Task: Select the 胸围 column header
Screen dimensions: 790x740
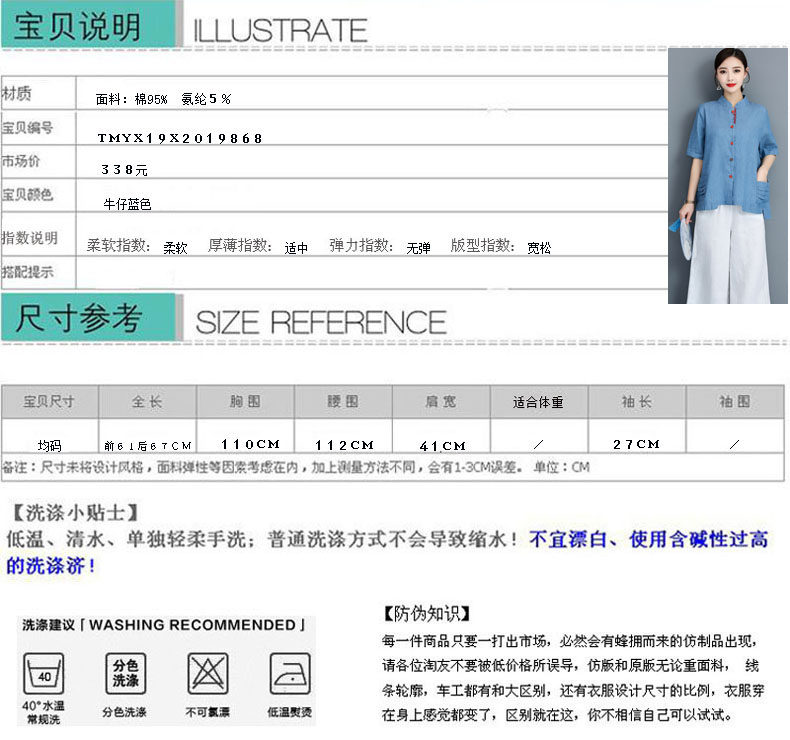Action: (x=245, y=402)
